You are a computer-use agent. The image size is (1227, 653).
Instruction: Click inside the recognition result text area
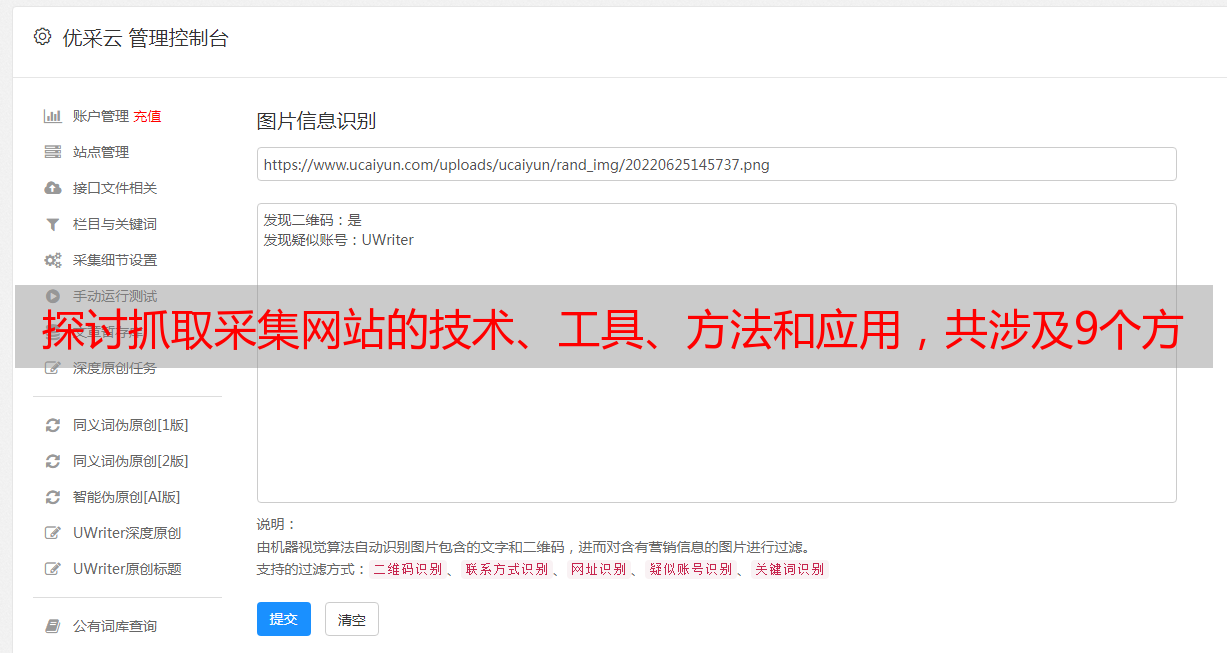tap(716, 353)
